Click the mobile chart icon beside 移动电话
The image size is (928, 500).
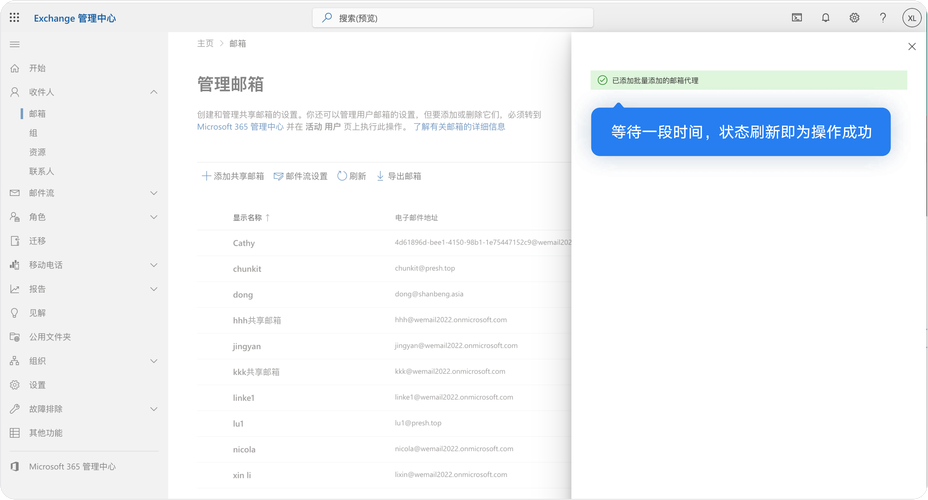(15, 265)
